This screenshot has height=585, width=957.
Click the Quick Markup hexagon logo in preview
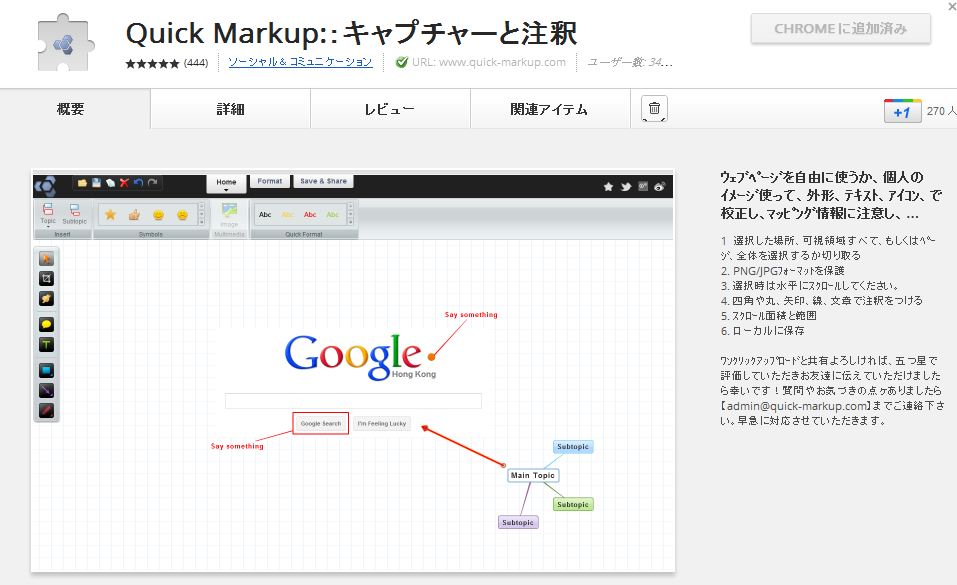pos(45,186)
